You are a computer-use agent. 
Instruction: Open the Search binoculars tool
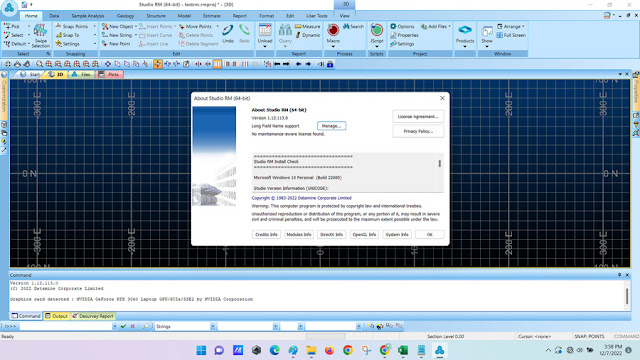pos(353,26)
